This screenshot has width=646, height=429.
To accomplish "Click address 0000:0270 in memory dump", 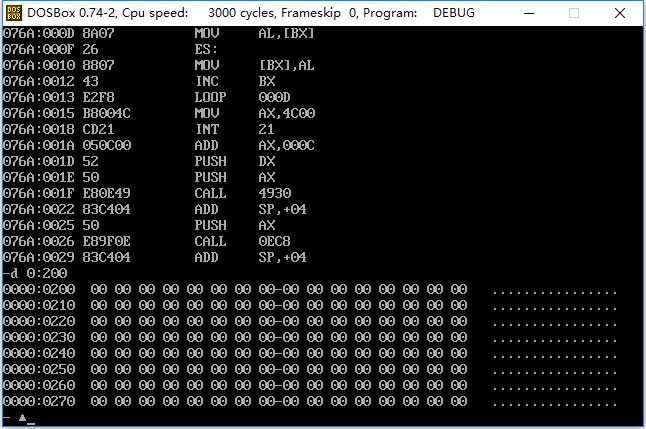I will 39,401.
